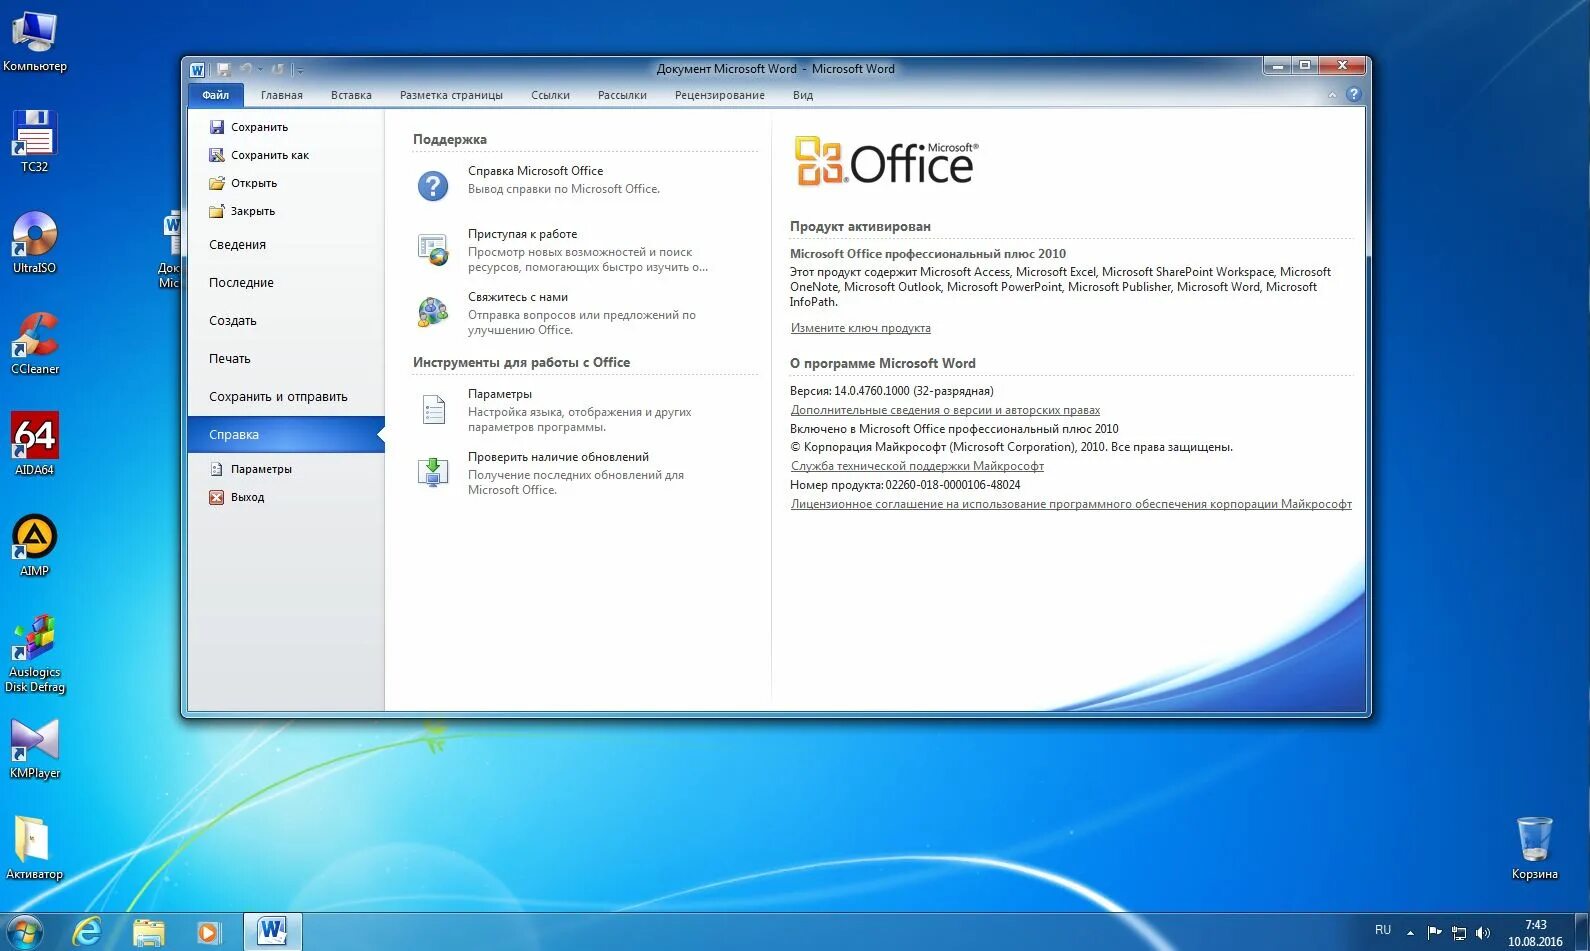This screenshot has height=951, width=1590.
Task: Click the volume speaker tray icon
Action: 1483,933
